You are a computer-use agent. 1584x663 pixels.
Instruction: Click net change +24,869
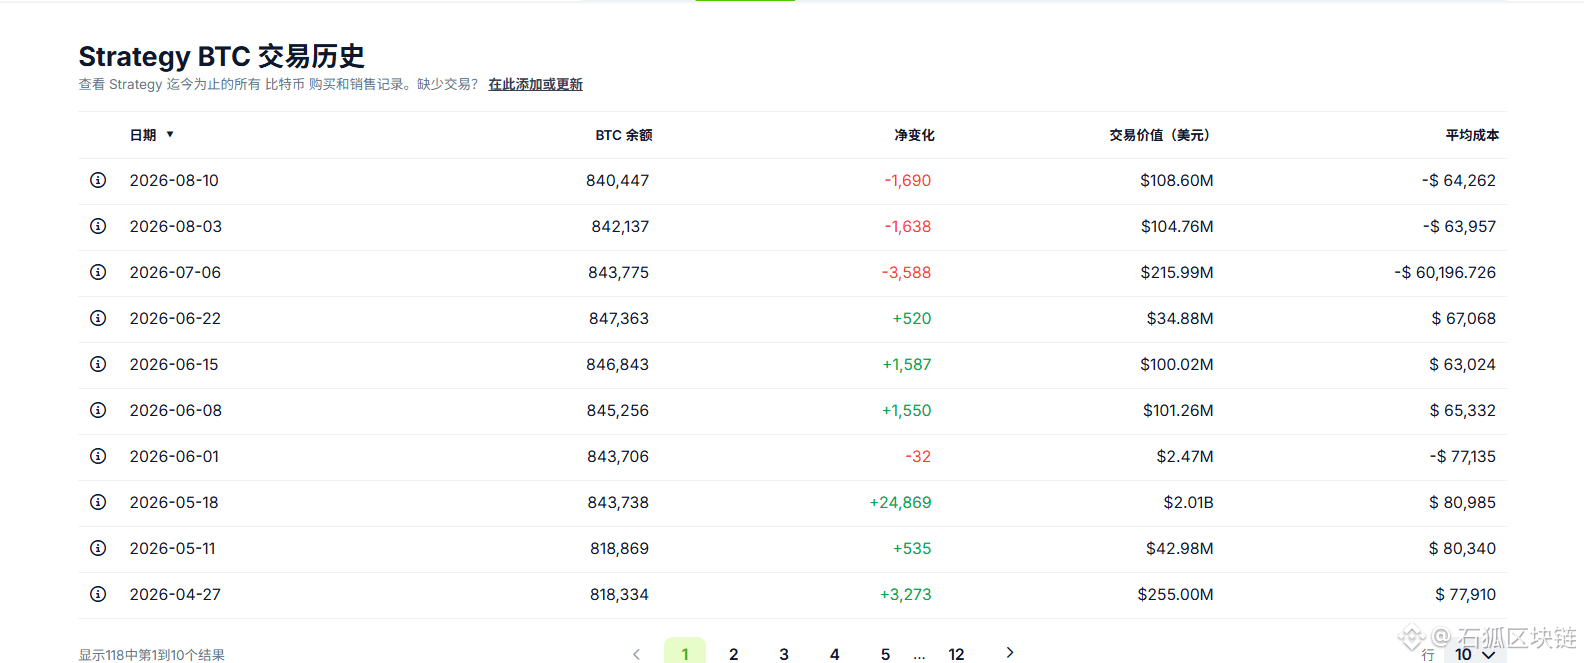point(901,503)
